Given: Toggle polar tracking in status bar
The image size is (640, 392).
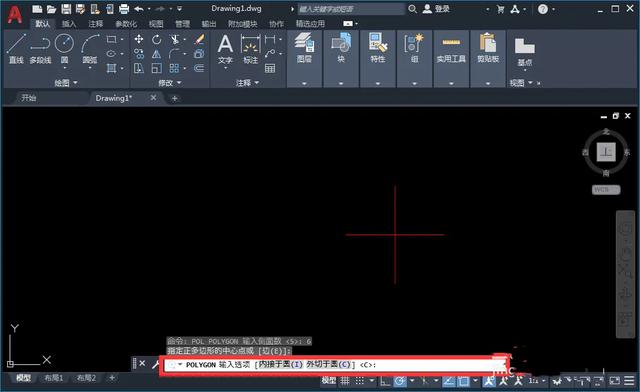Looking at the screenshot, I should [x=400, y=381].
